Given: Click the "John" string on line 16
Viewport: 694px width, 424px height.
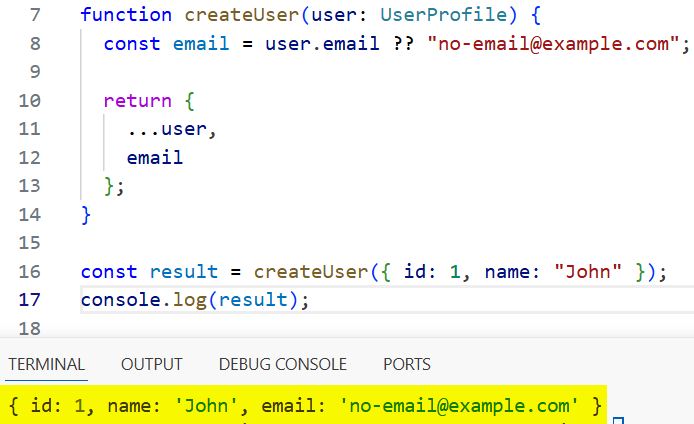Looking at the screenshot, I should (x=588, y=272).
